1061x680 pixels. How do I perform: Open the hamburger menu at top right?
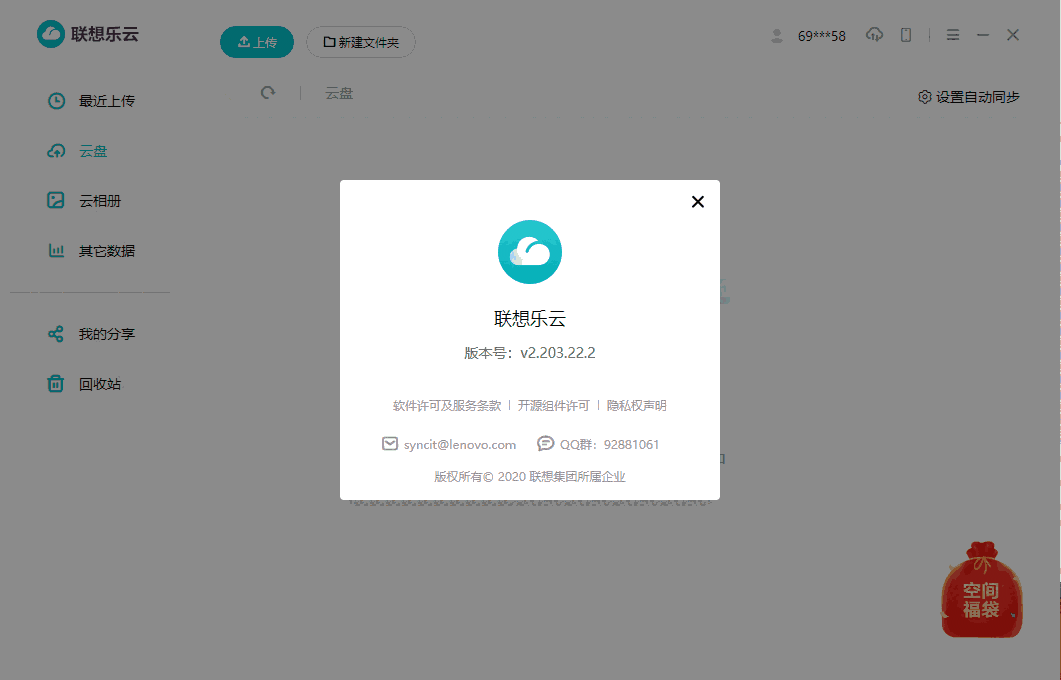pos(952,35)
